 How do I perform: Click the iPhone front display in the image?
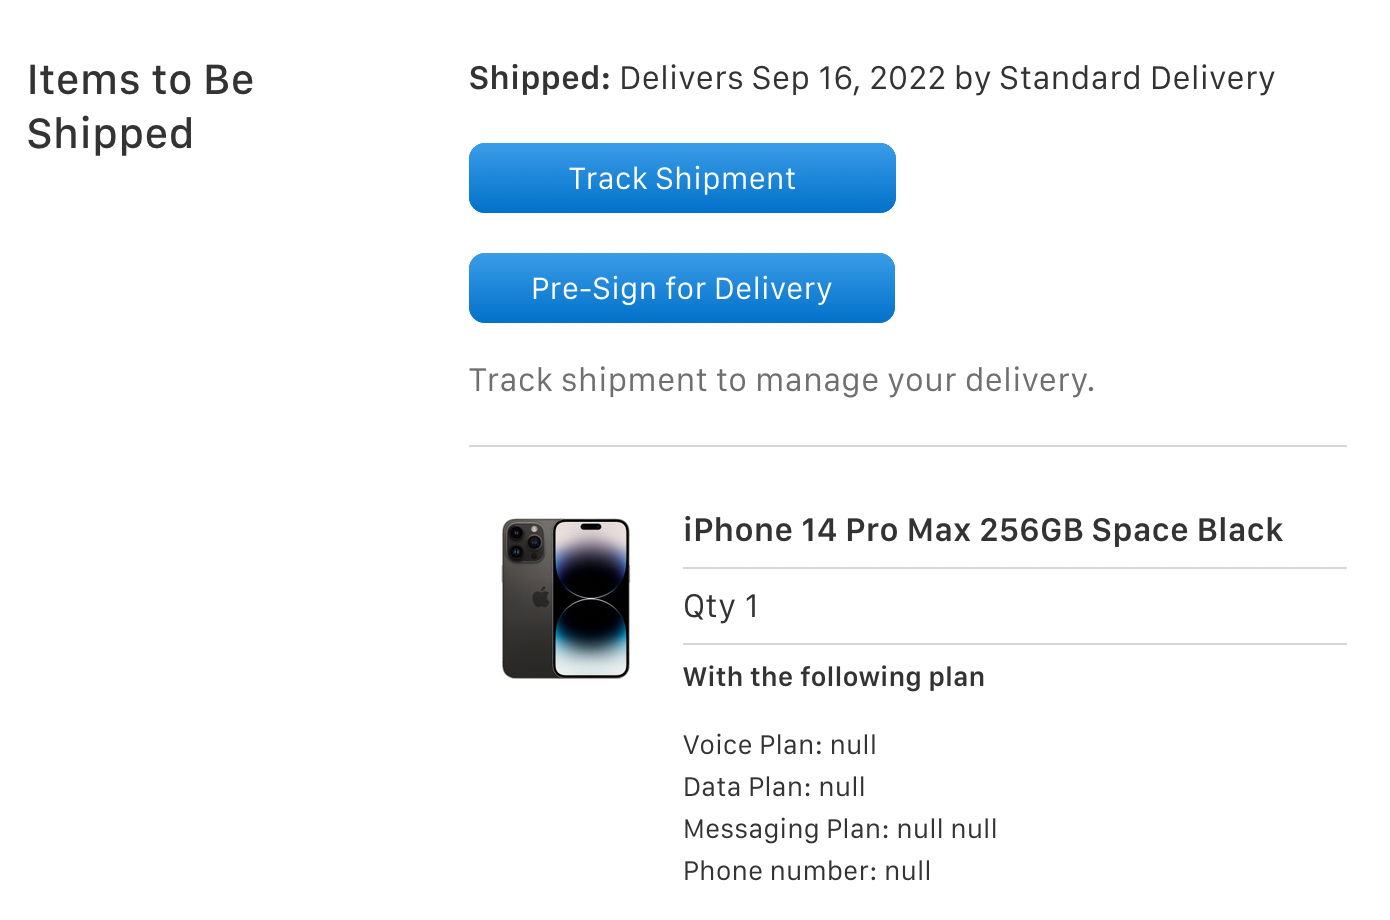[x=591, y=598]
